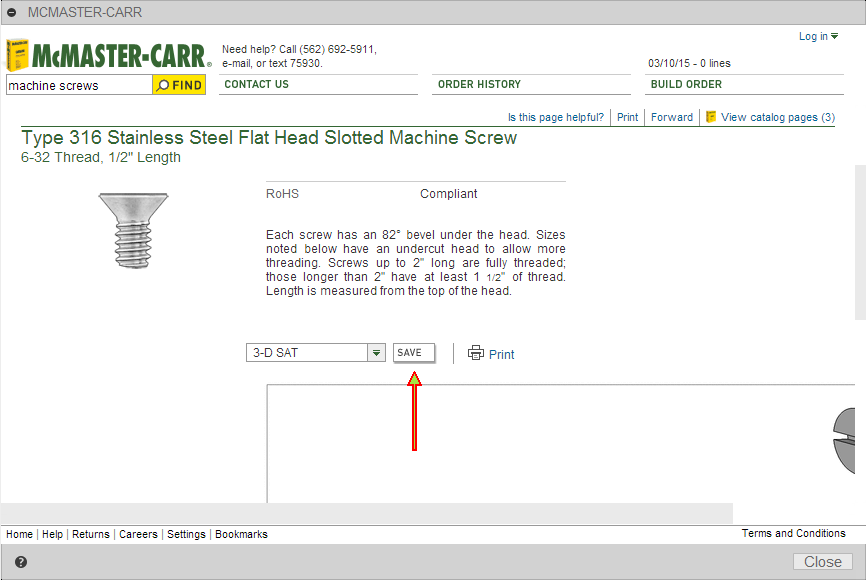
Task: Click the circle icon beside MCMASTER-CARR title
Action: tap(12, 11)
